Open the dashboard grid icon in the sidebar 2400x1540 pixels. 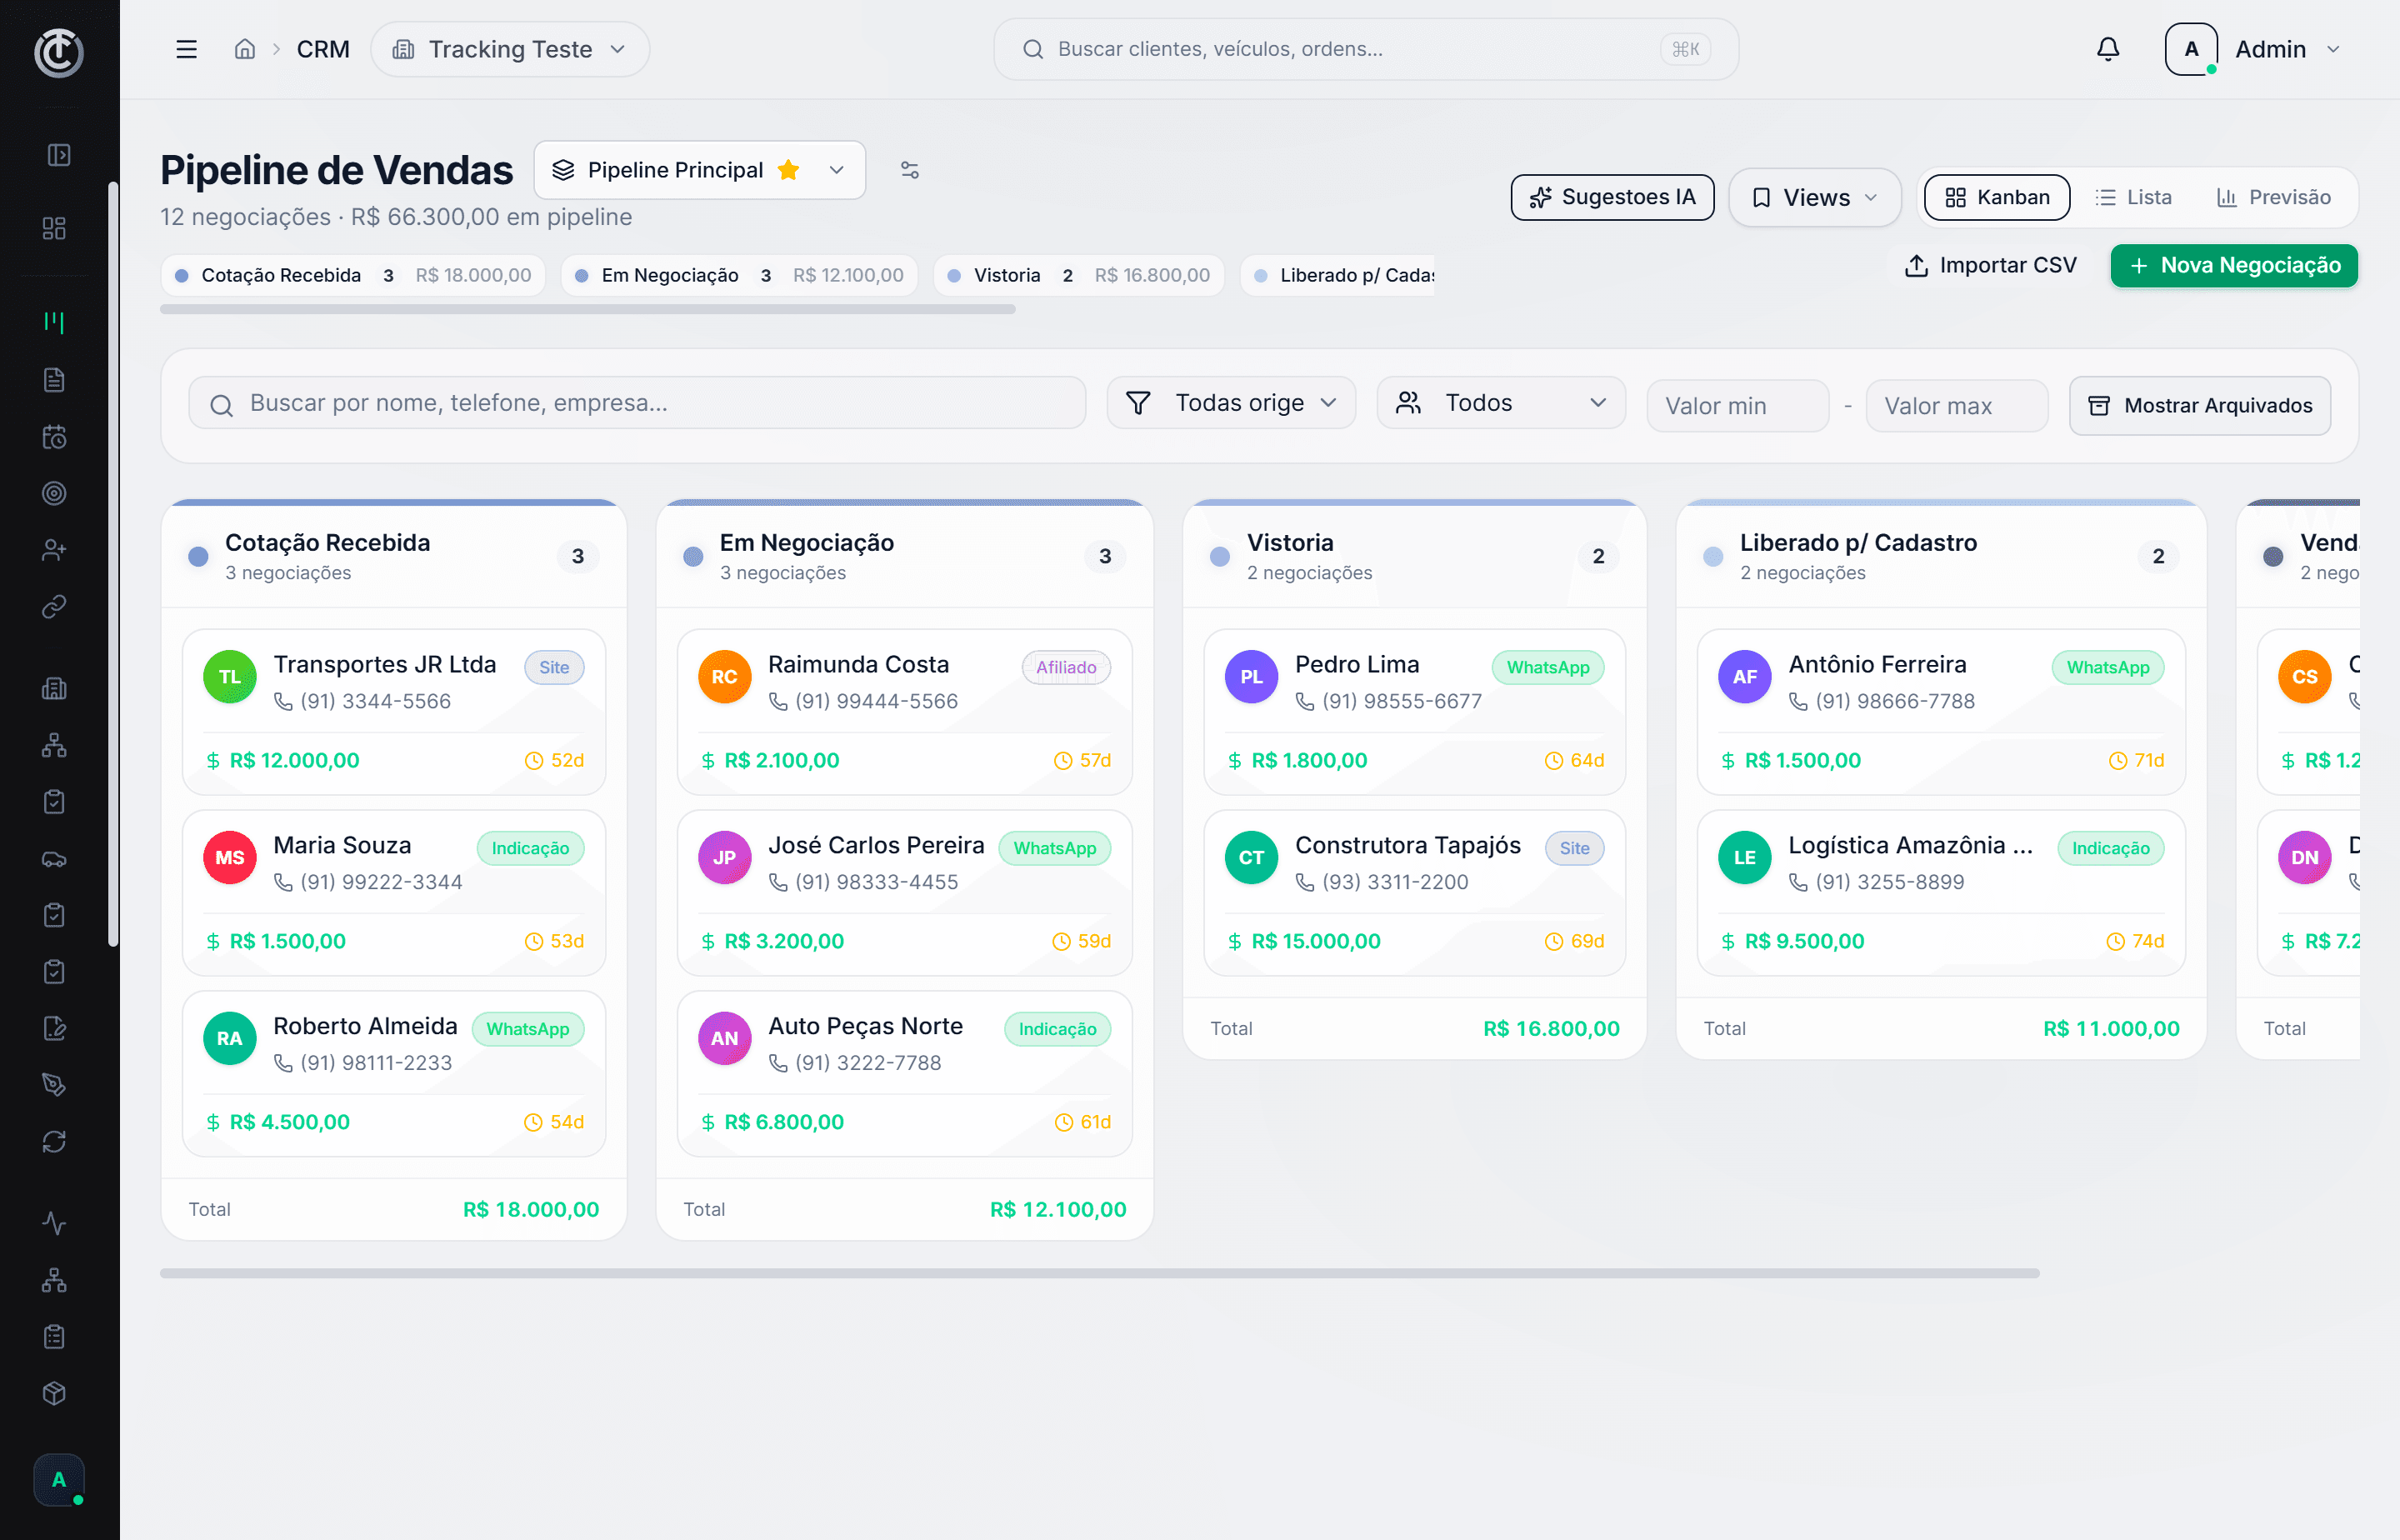coord(55,229)
